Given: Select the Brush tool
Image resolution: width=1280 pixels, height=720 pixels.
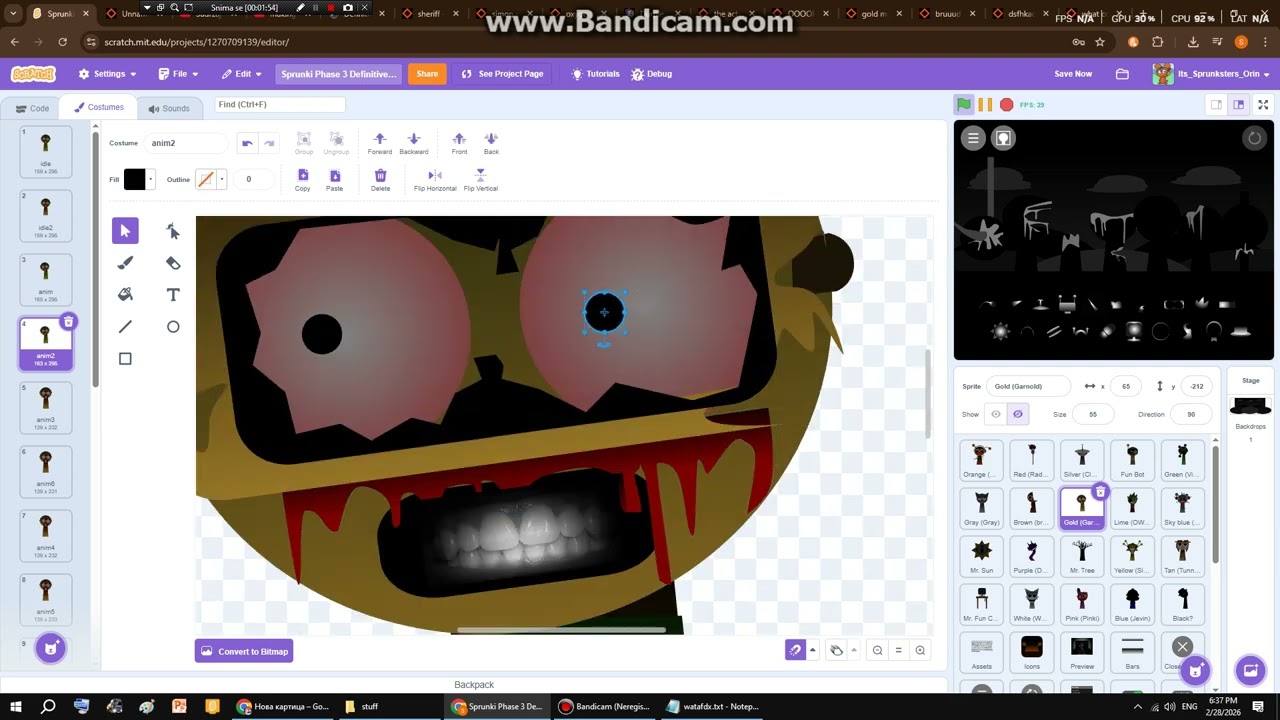Looking at the screenshot, I should 125,263.
